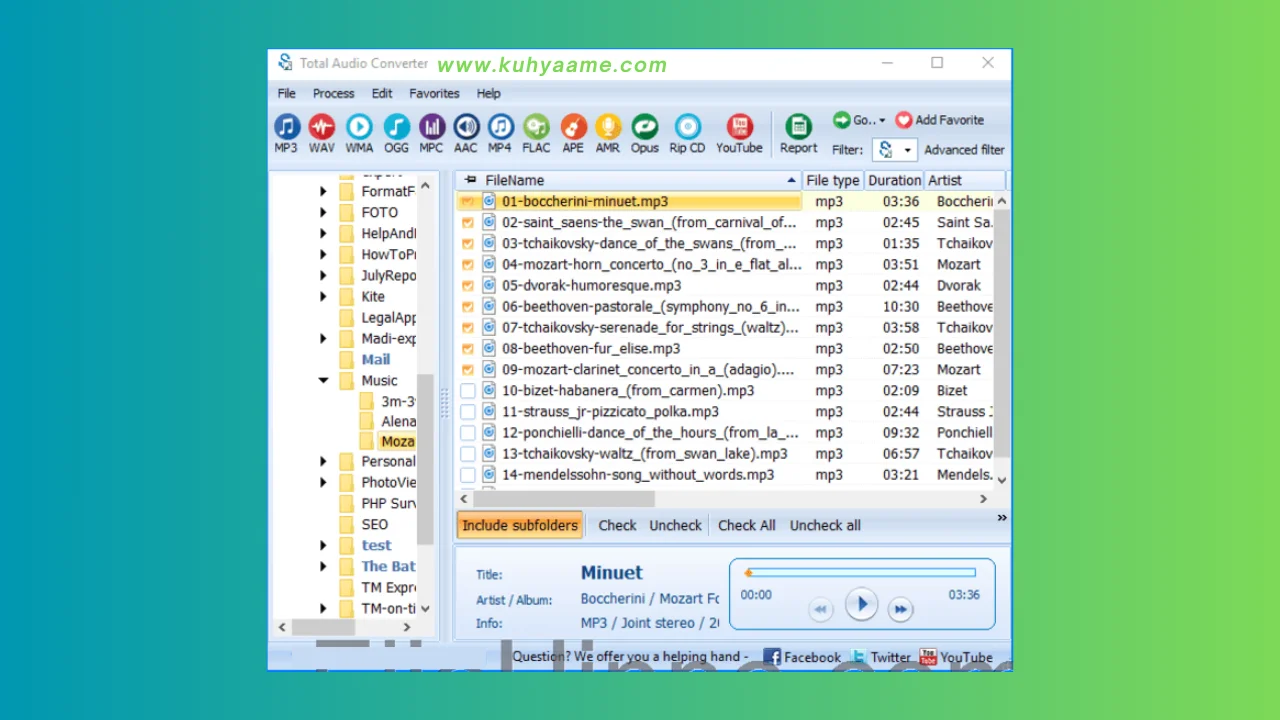Click the green Go arrow icon
Viewport: 1280px width, 720px height.
[841, 120]
